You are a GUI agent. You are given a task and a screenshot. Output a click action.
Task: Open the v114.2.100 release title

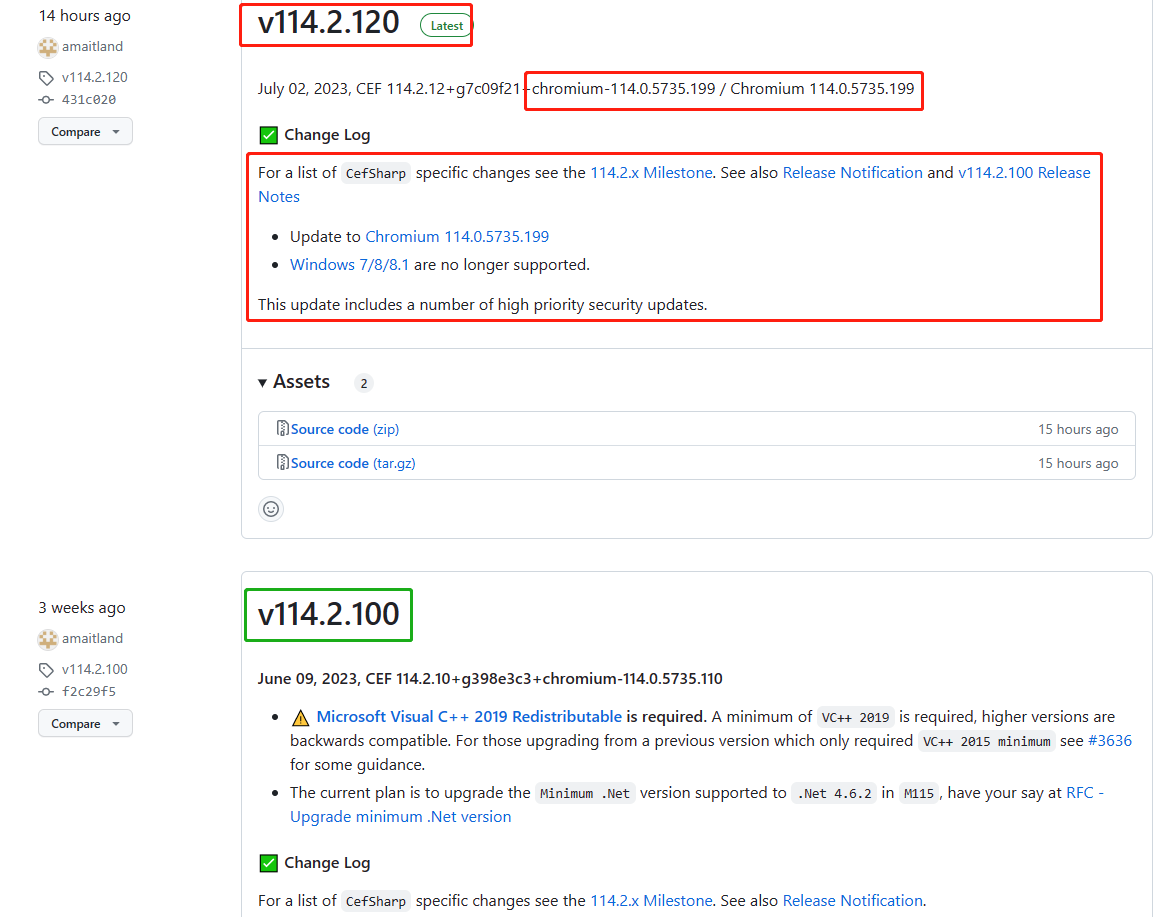click(x=328, y=615)
